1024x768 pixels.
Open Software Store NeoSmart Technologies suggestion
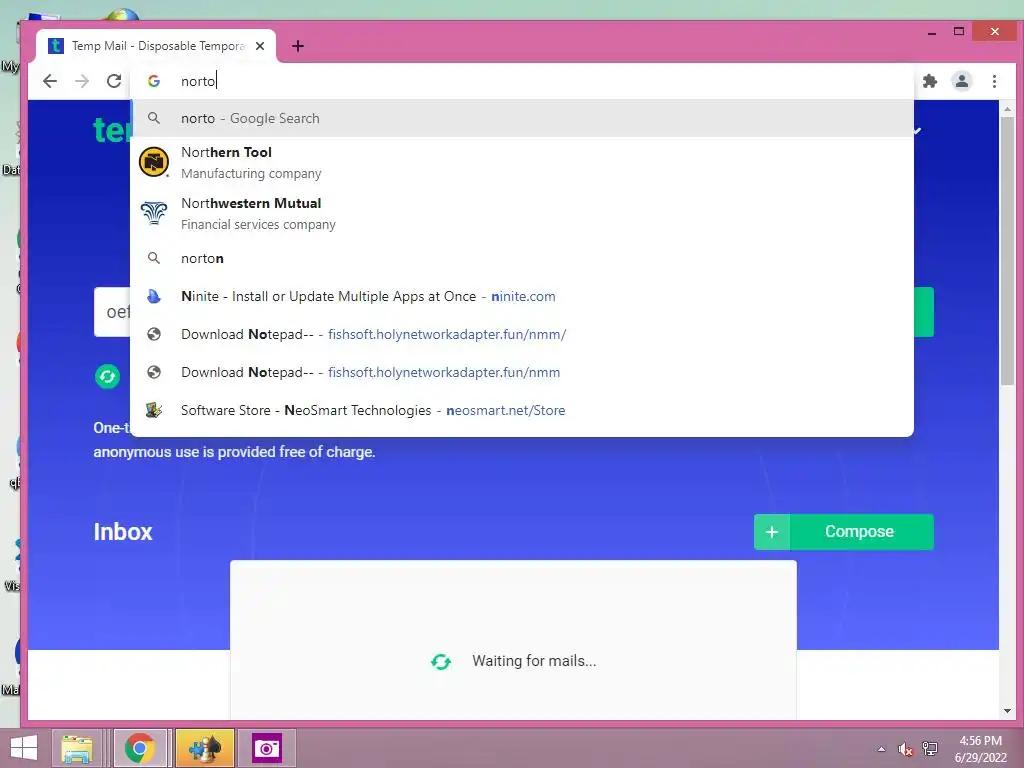[522, 410]
